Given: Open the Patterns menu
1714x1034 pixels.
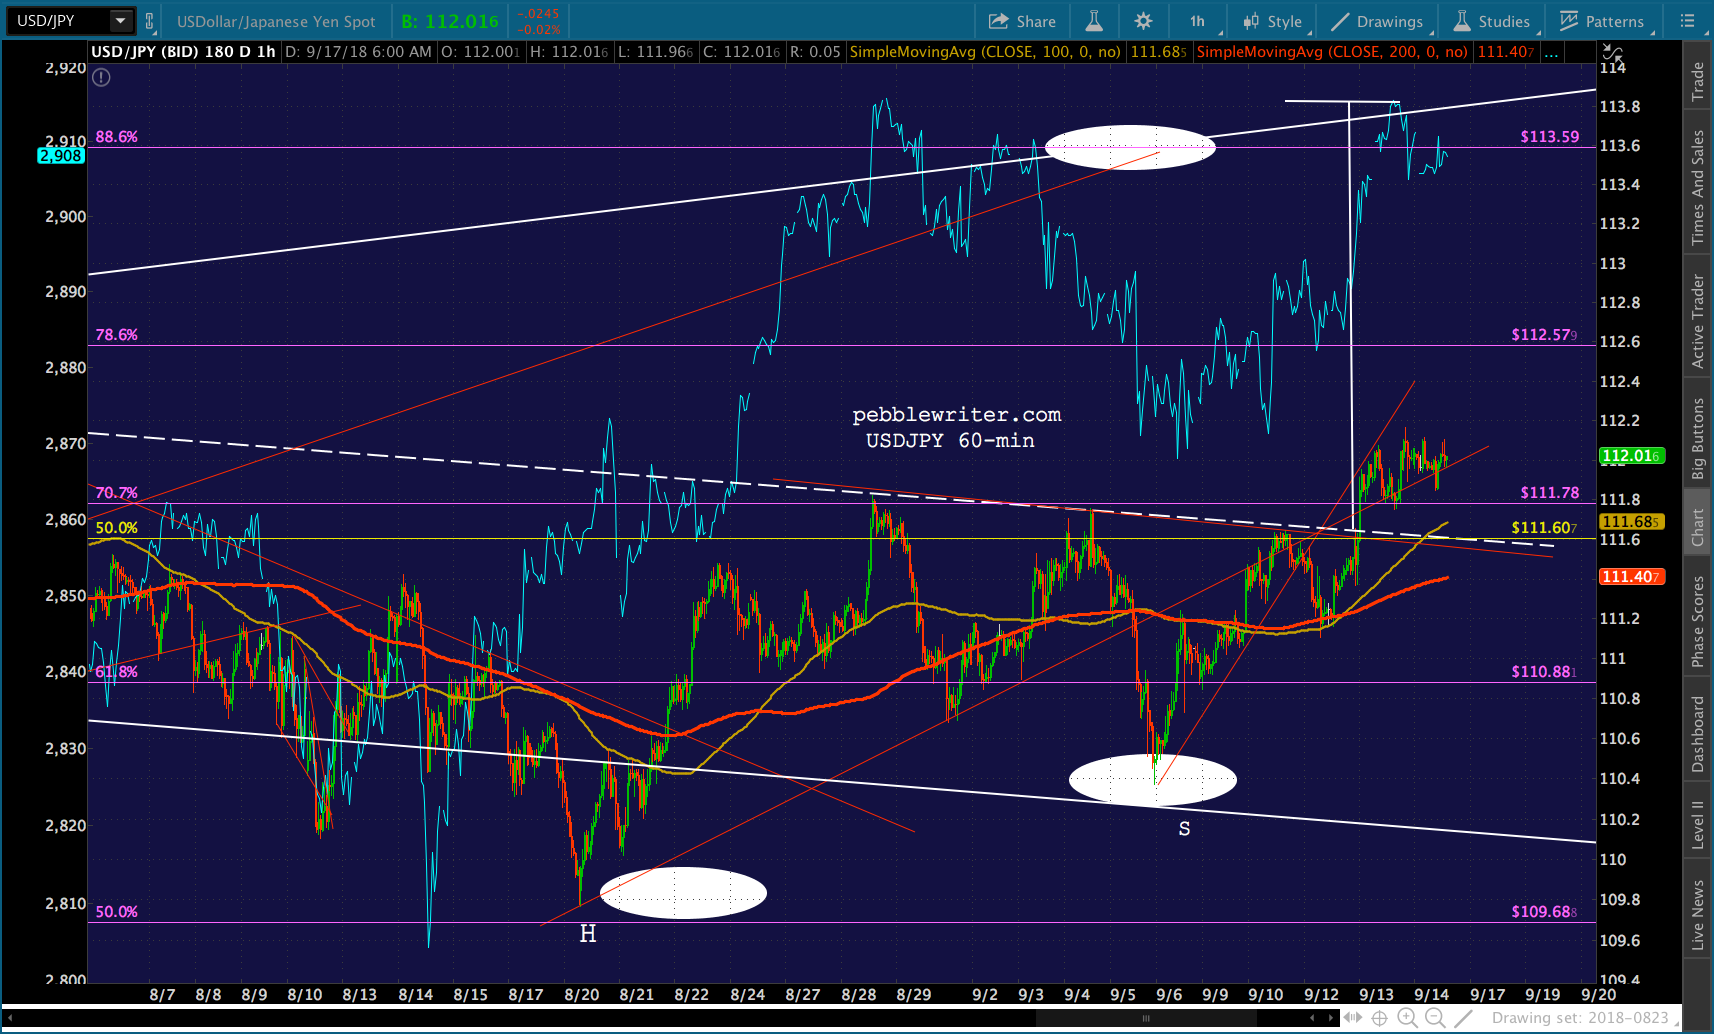Looking at the screenshot, I should click(x=1601, y=21).
